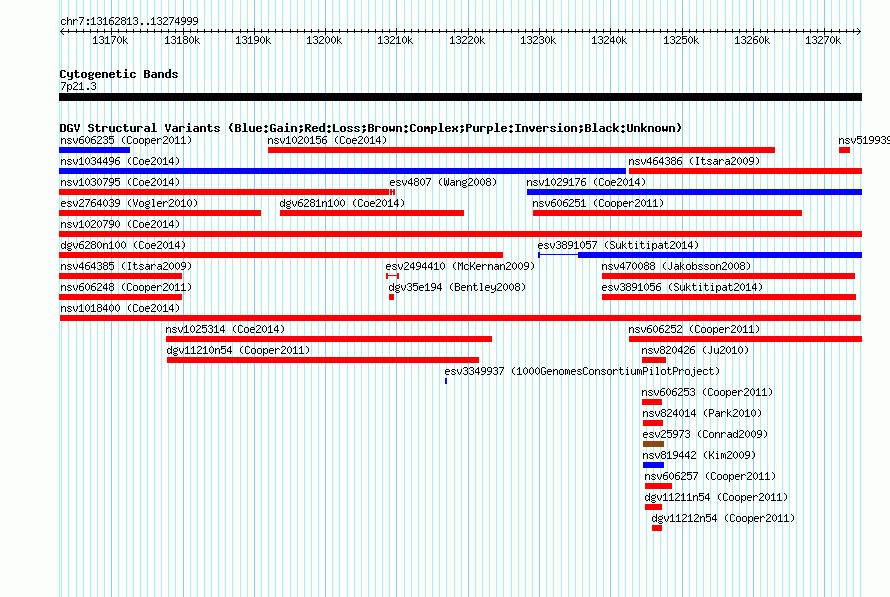This screenshot has width=890, height=597.
Task: Click the chr7:13162813..13274999 region label
Action: point(129,21)
